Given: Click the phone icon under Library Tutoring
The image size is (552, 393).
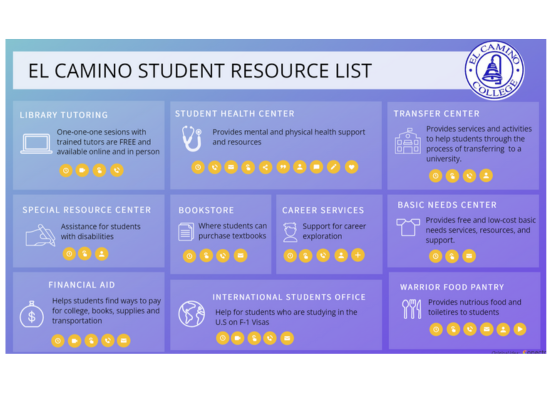Looking at the screenshot, I should point(117,170).
